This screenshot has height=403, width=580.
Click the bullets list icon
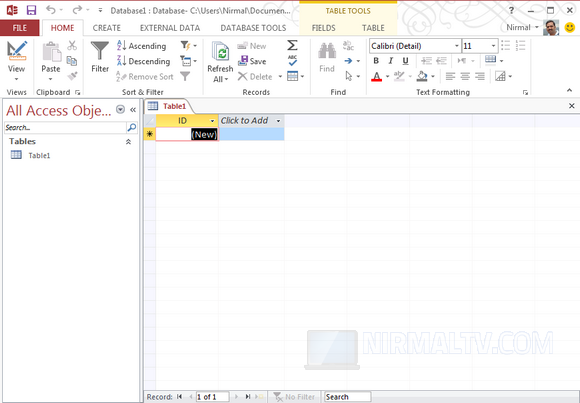click(505, 46)
